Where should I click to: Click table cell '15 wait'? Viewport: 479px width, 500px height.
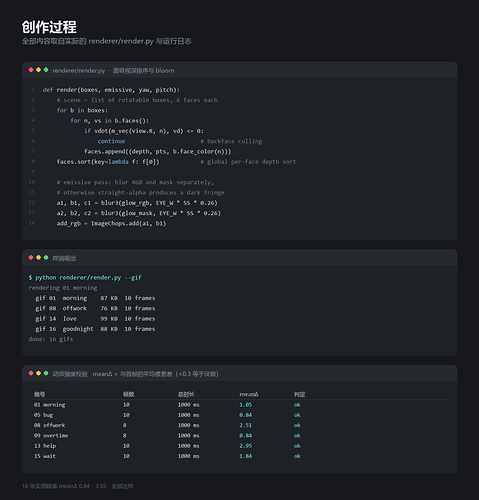click(x=45, y=457)
